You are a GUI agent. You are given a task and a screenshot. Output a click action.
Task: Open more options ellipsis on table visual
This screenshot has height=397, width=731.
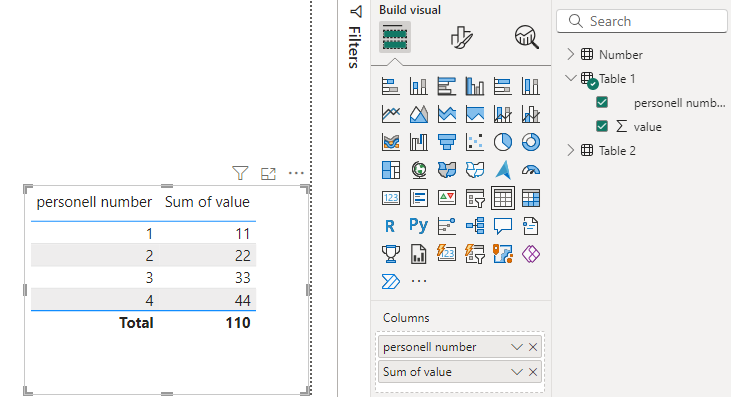296,173
